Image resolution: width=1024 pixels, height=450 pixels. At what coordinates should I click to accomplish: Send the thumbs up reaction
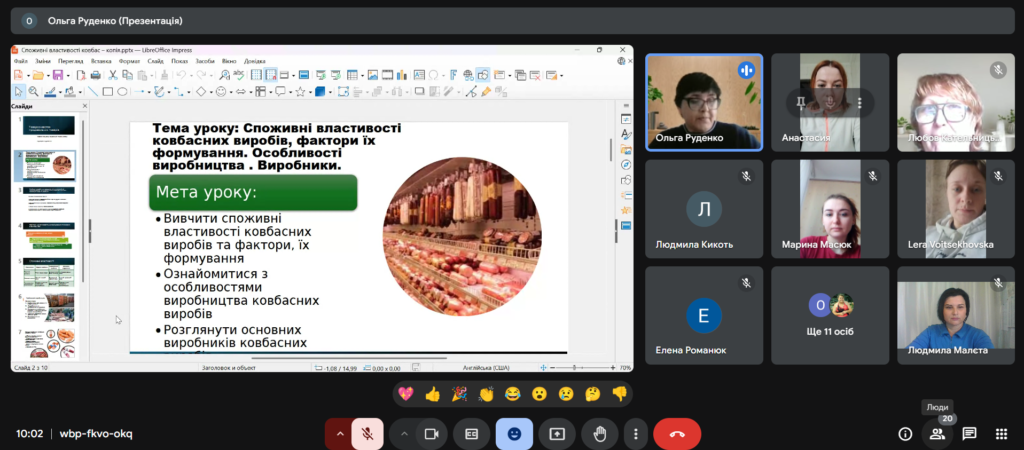[x=432, y=394]
